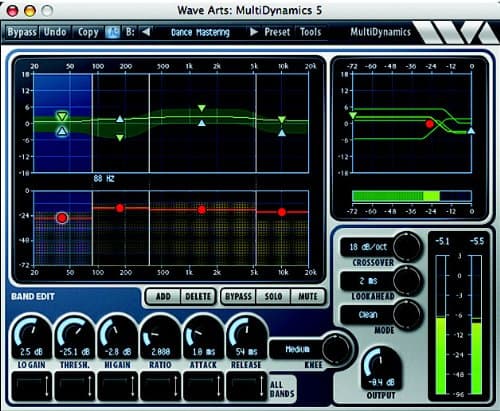
Task: Click blue triangle on transfer curve right edge
Action: [471, 130]
